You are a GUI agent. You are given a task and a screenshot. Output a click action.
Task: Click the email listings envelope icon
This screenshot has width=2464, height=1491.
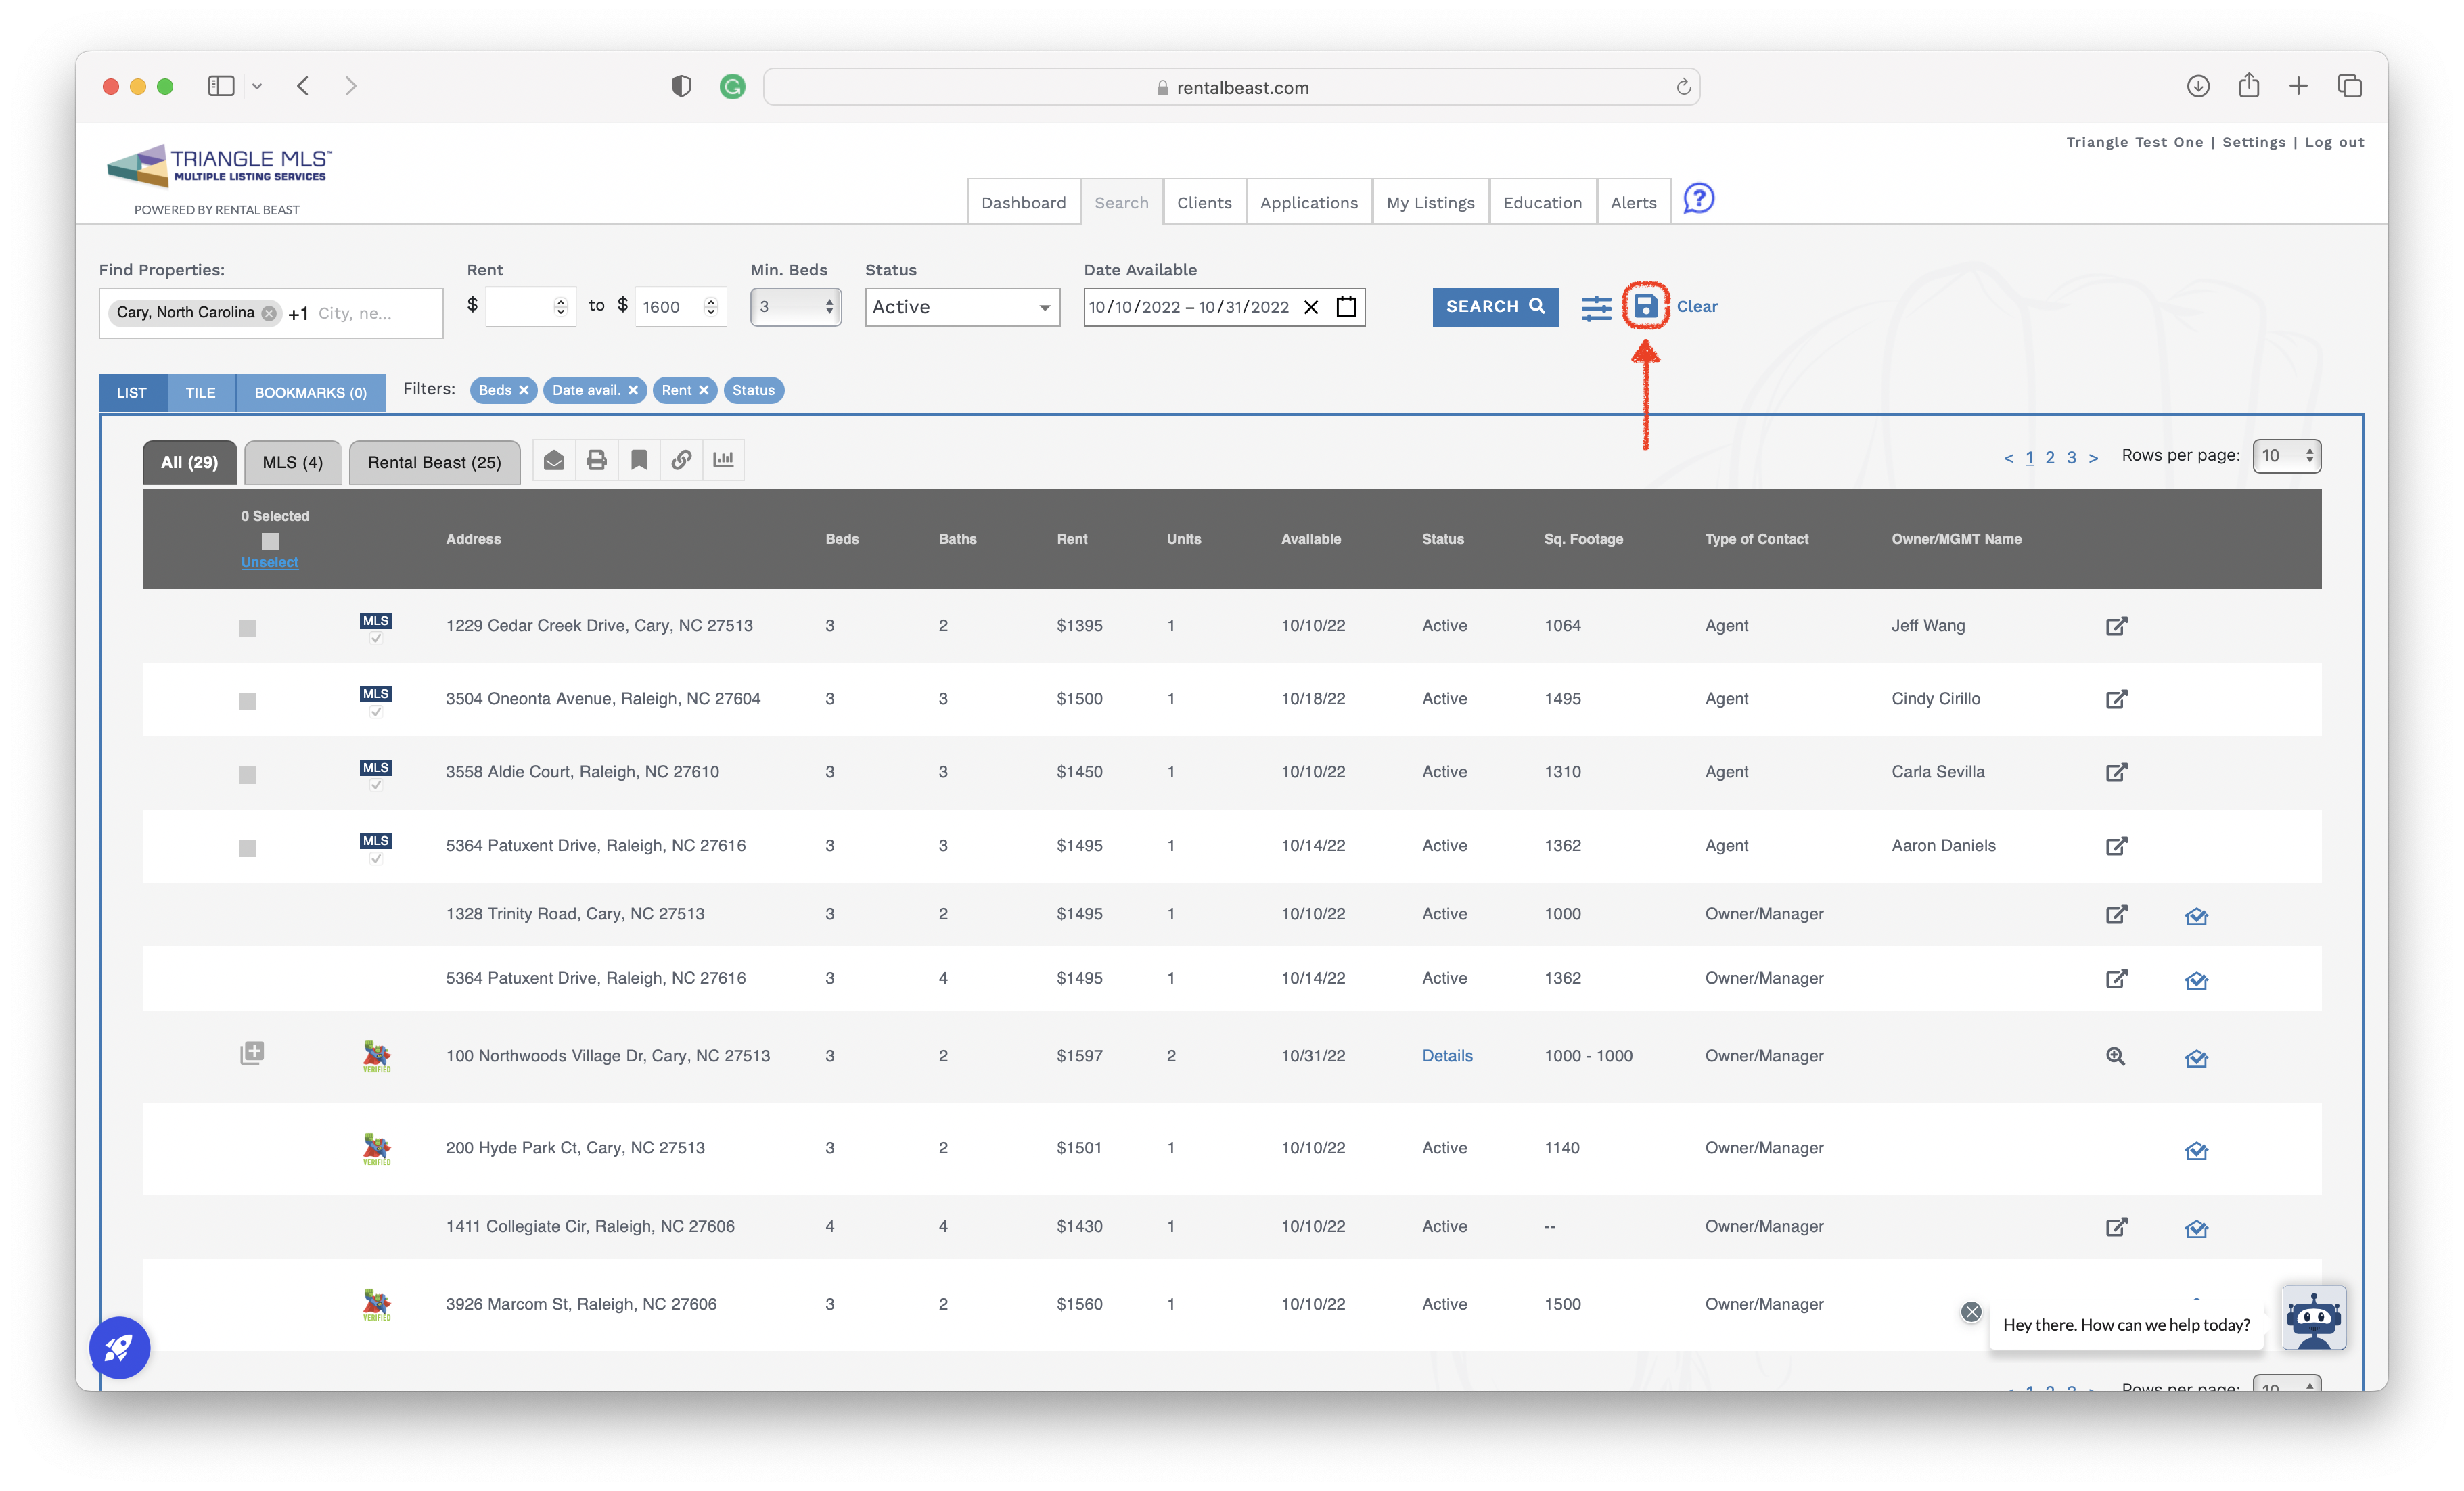pos(554,460)
